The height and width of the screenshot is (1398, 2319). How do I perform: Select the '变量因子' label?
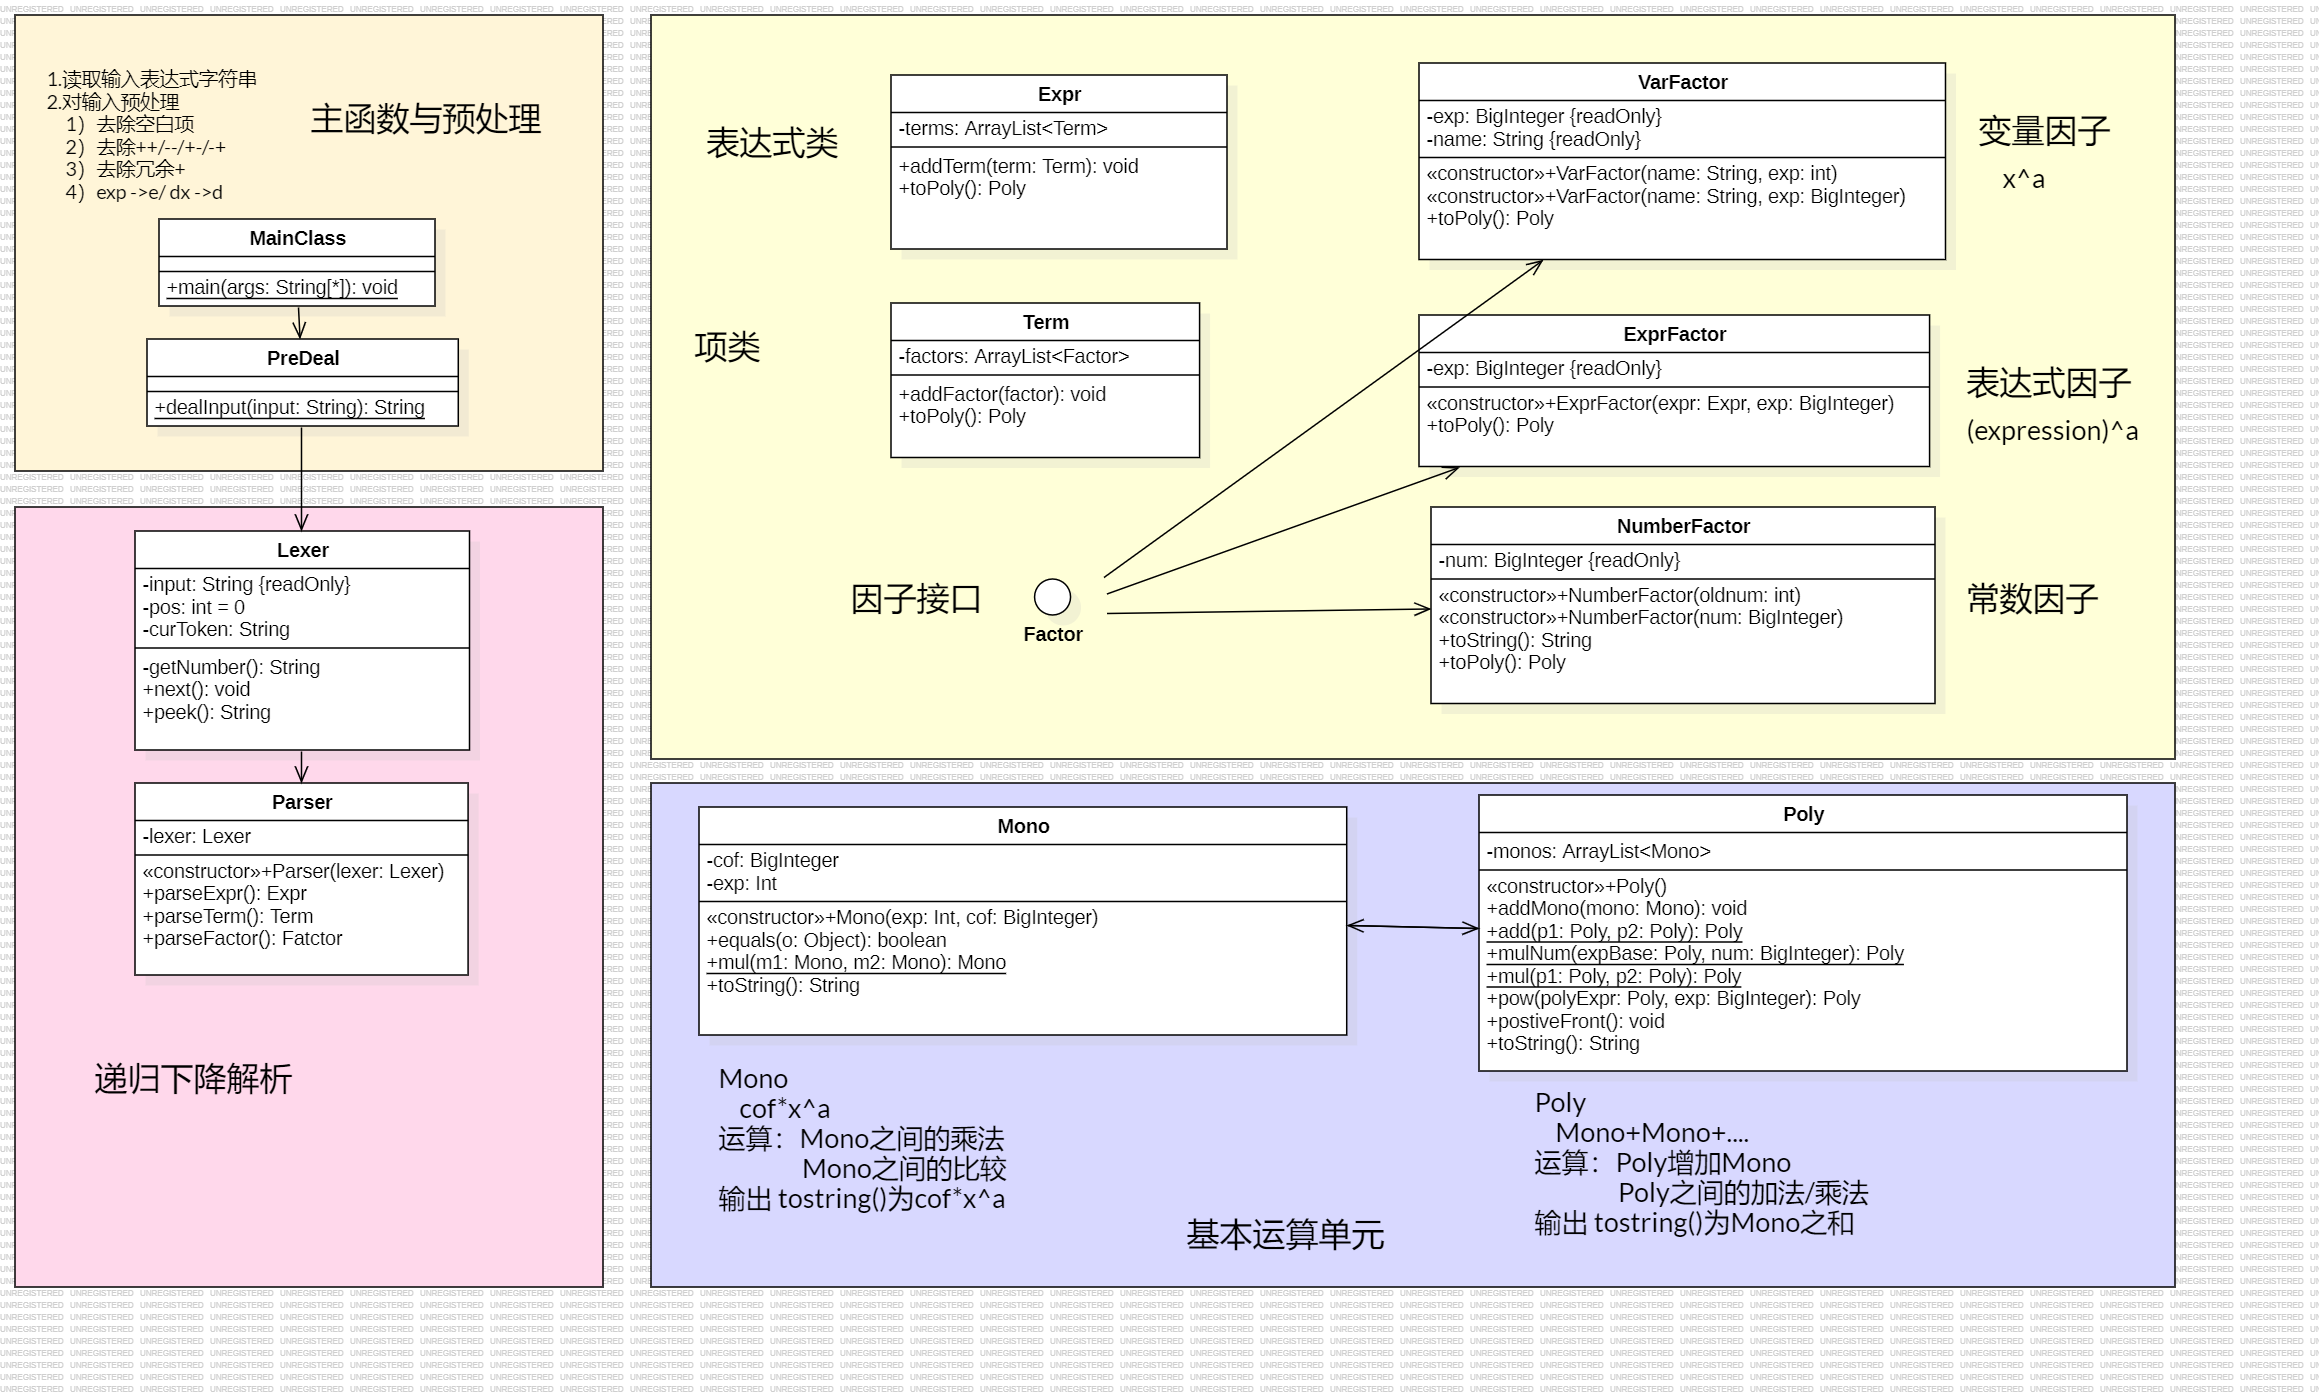(x=2044, y=131)
